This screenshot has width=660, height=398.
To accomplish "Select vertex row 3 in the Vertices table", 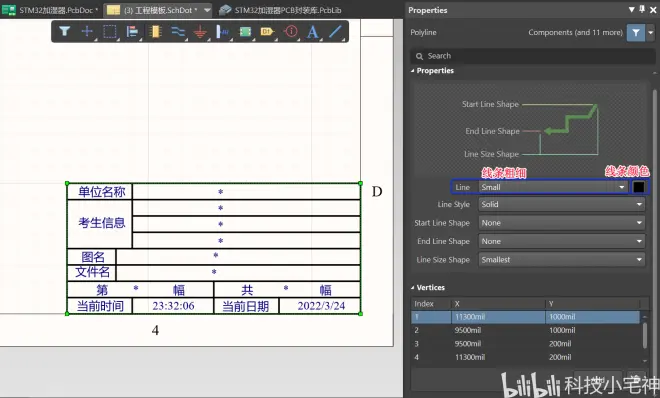I will (525, 344).
